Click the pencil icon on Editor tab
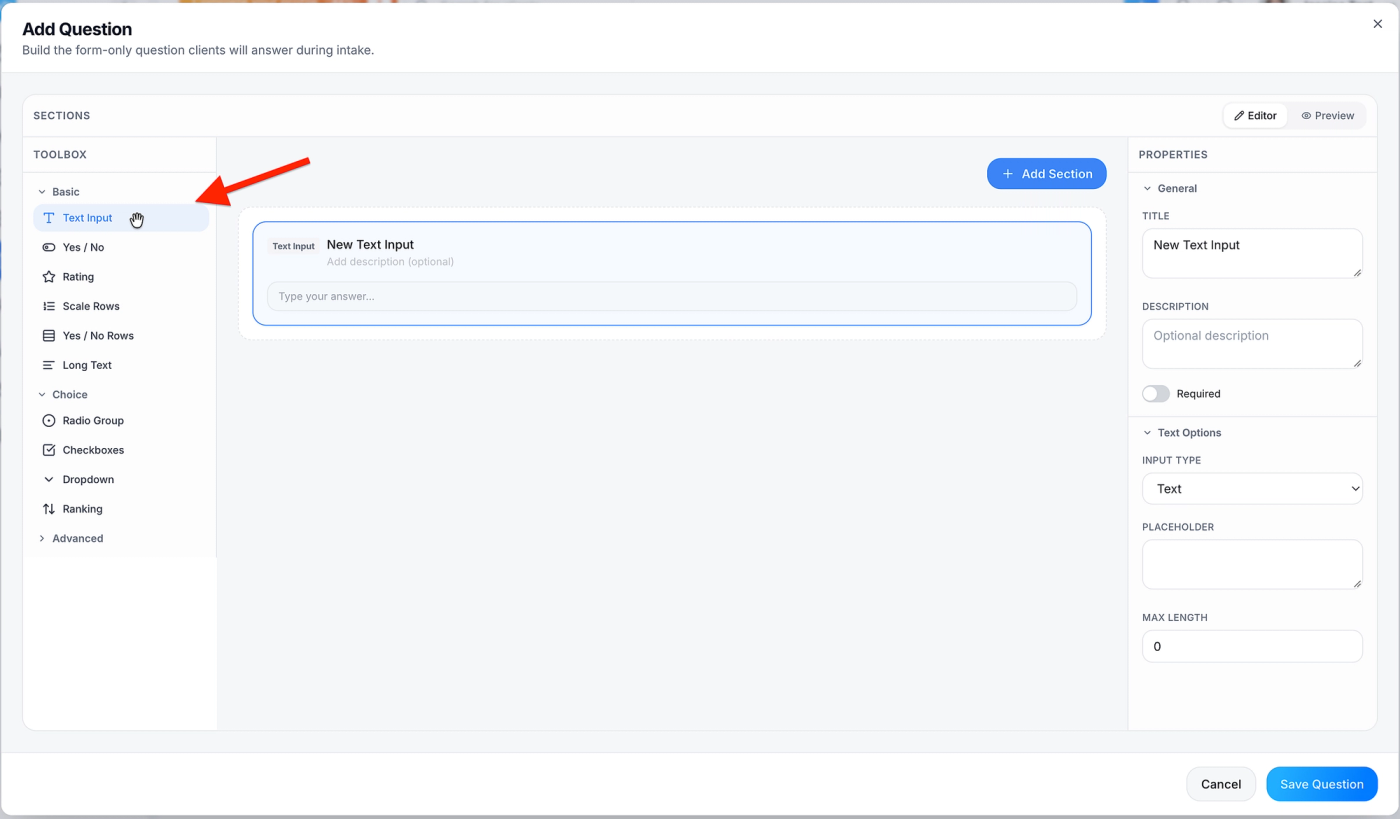Image resolution: width=1400 pixels, height=819 pixels. [x=1239, y=116]
